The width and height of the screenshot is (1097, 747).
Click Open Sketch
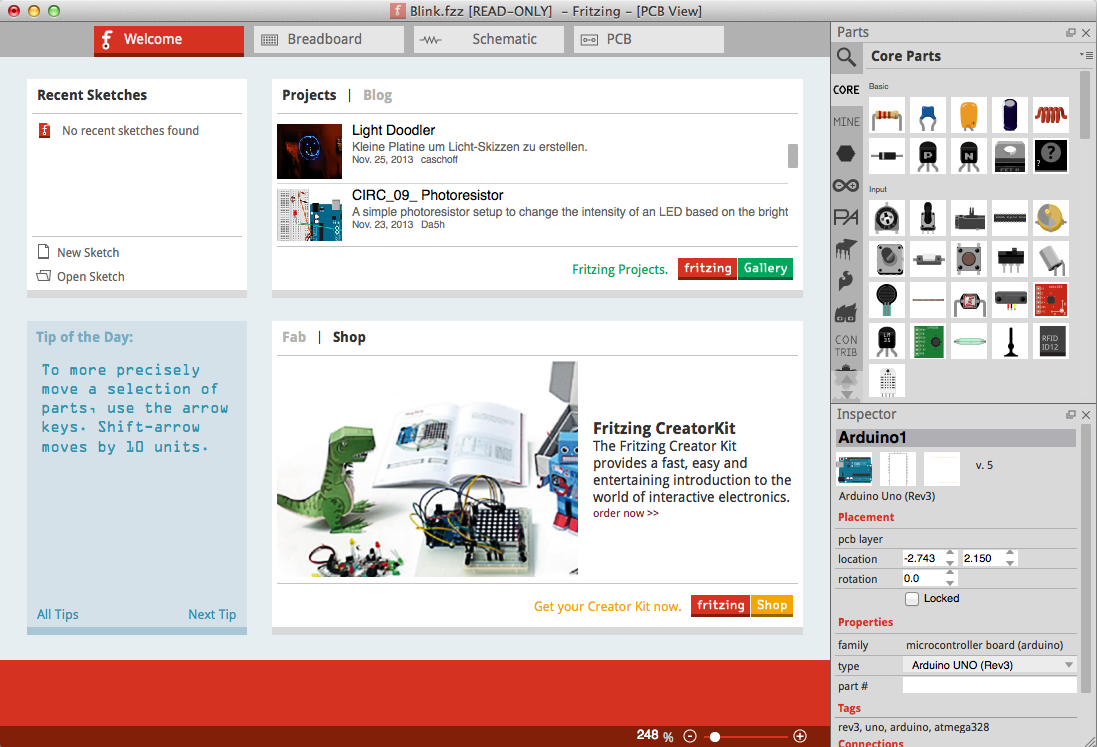click(80, 276)
